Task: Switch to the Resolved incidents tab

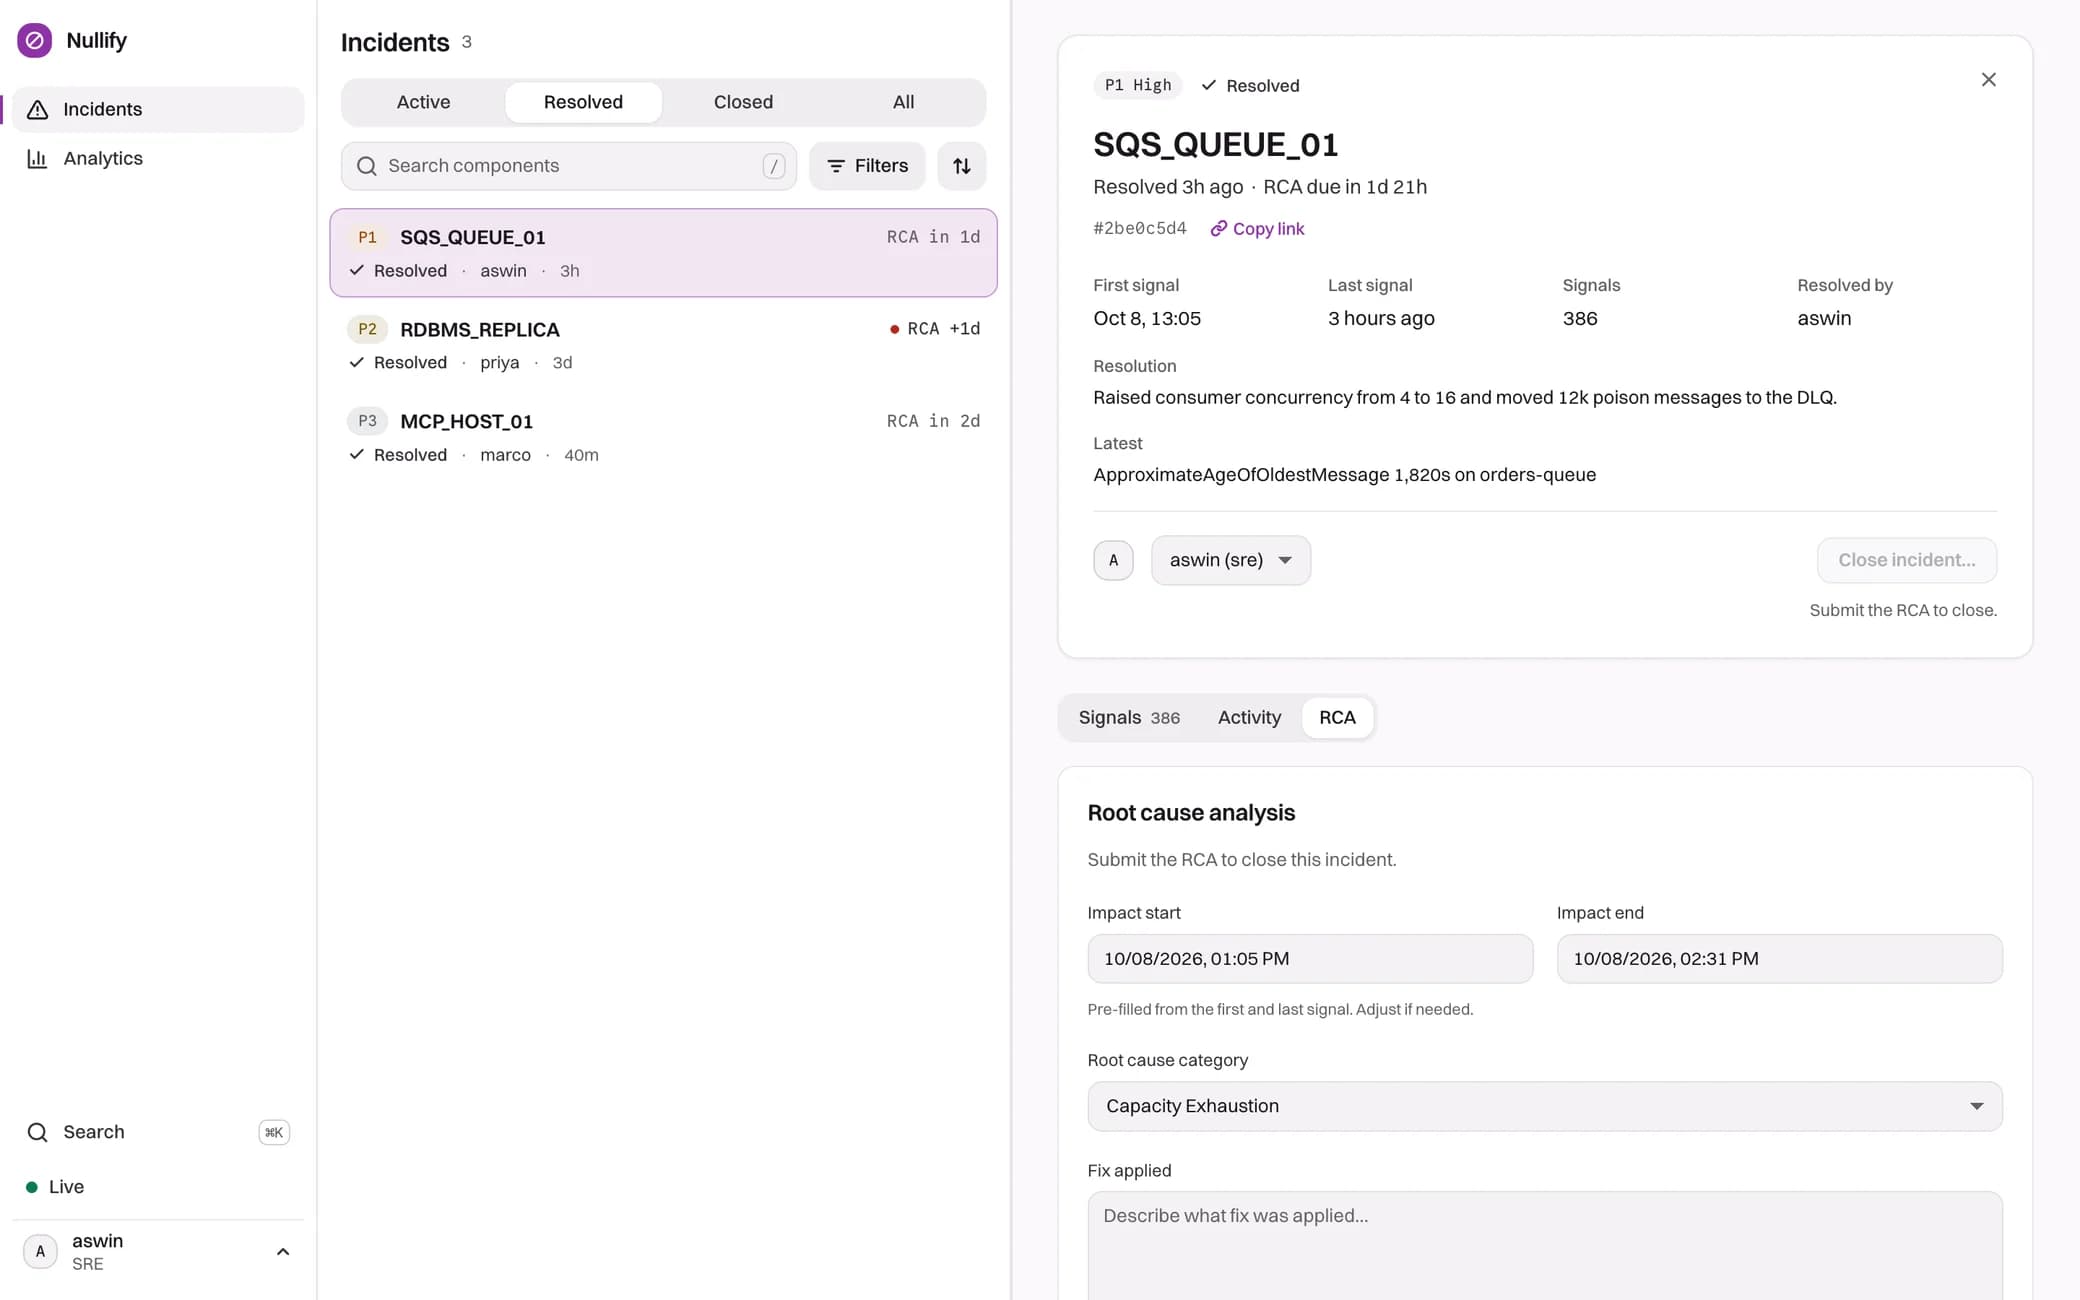Action: [583, 102]
